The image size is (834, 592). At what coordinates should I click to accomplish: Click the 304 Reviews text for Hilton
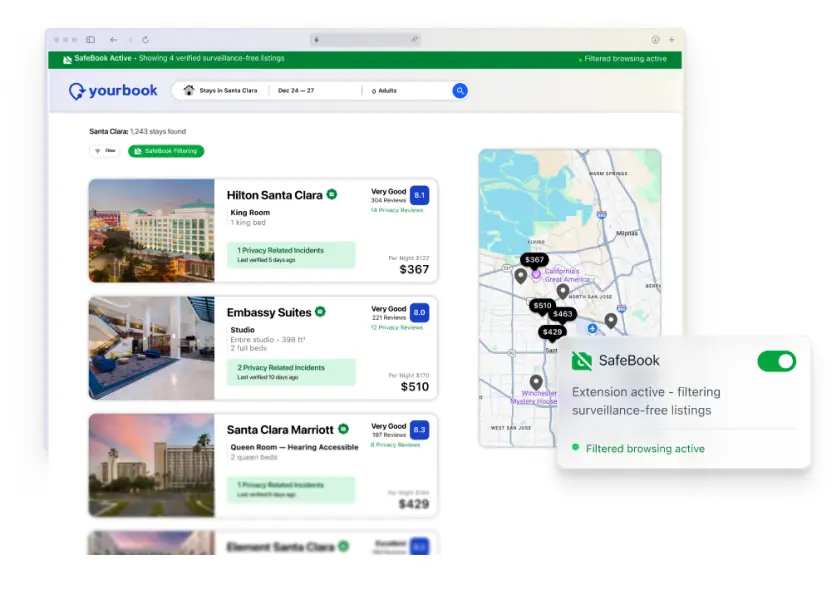(388, 201)
